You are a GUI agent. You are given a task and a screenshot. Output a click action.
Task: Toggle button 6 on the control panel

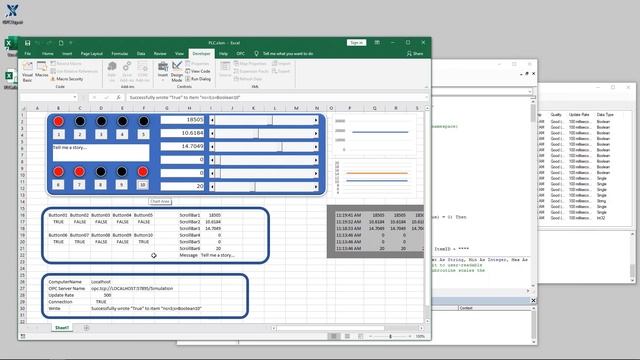click(58, 185)
